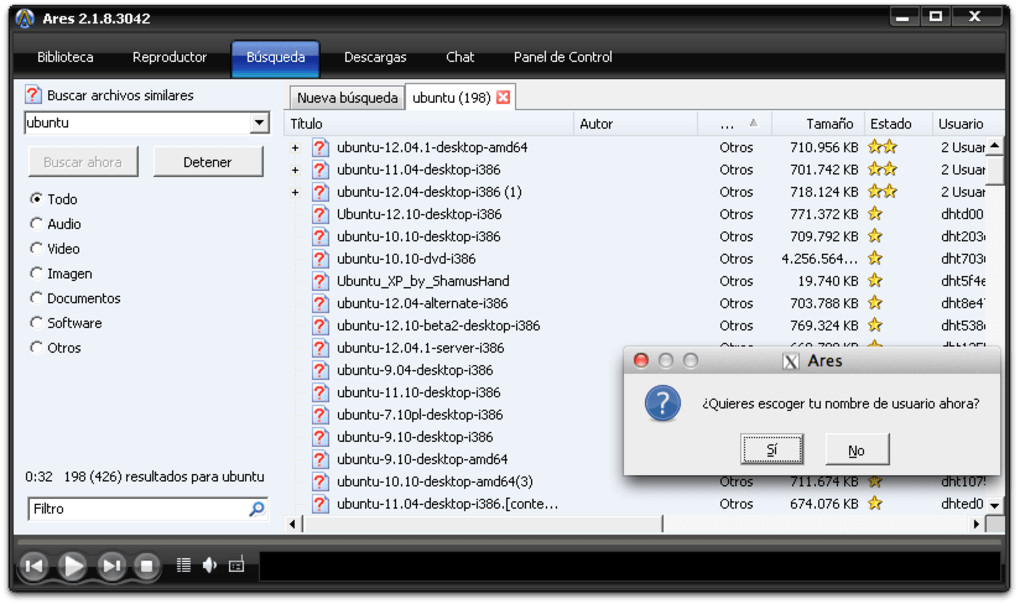Select the Video file type radio
The width and height of the screenshot is (1020, 604).
coord(36,248)
